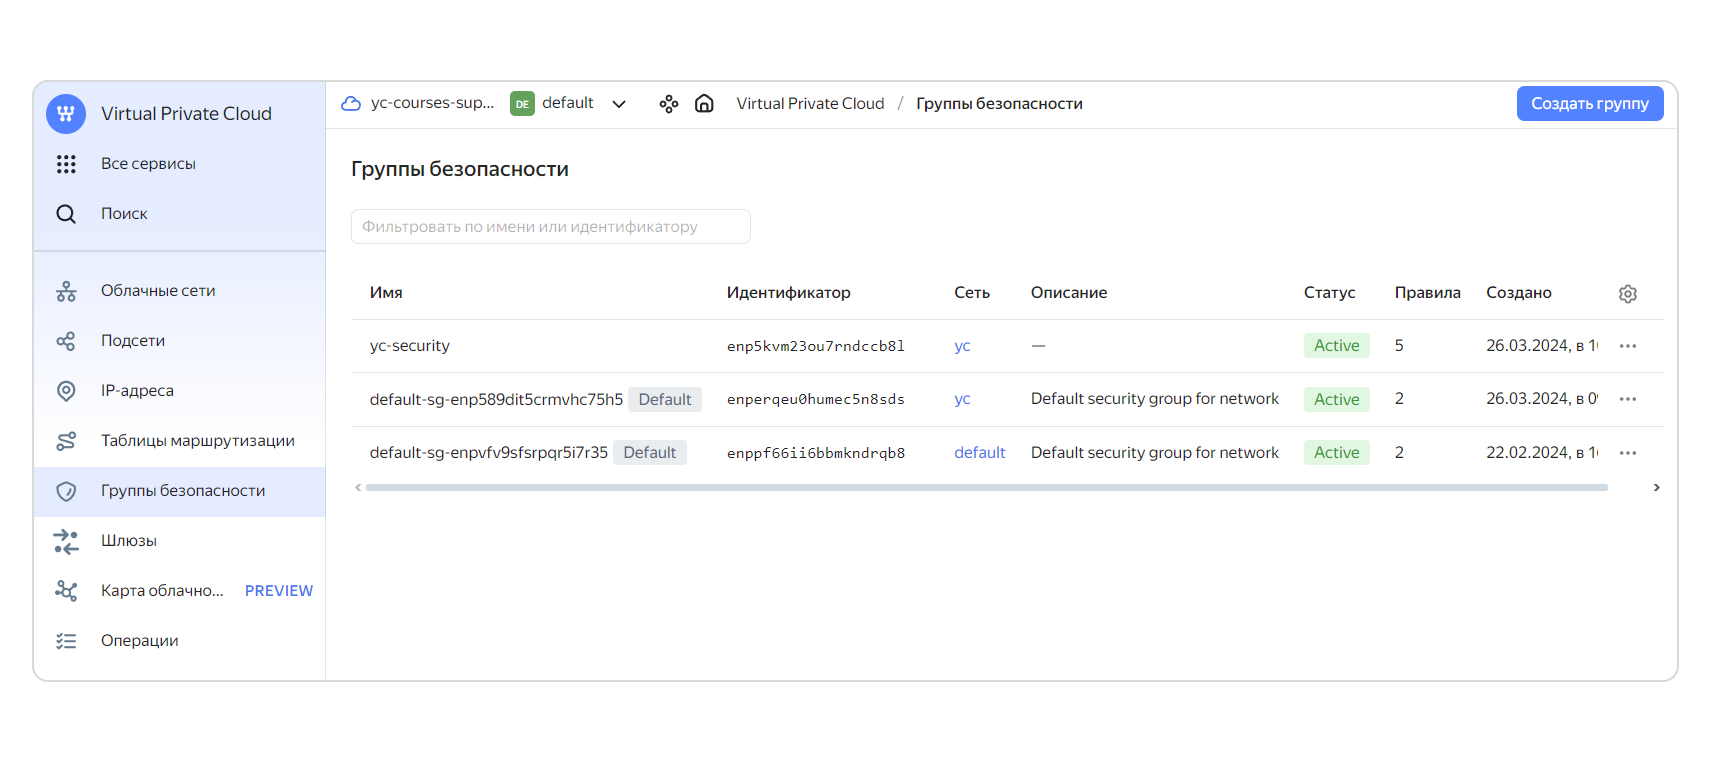Click the Правила column header

click(1428, 293)
